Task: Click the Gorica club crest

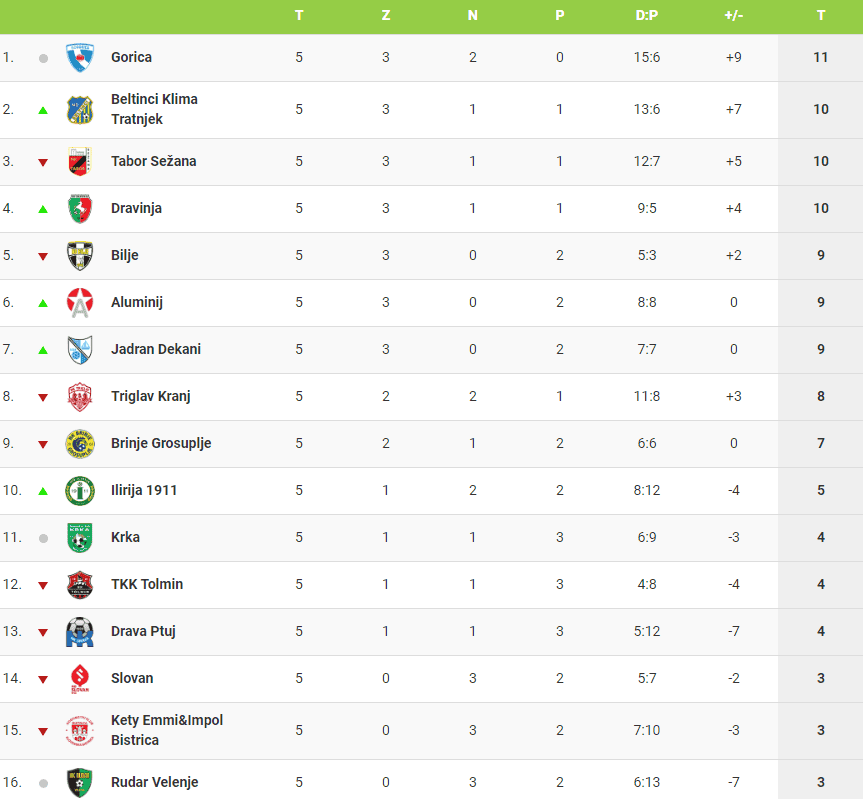Action: tap(80, 58)
